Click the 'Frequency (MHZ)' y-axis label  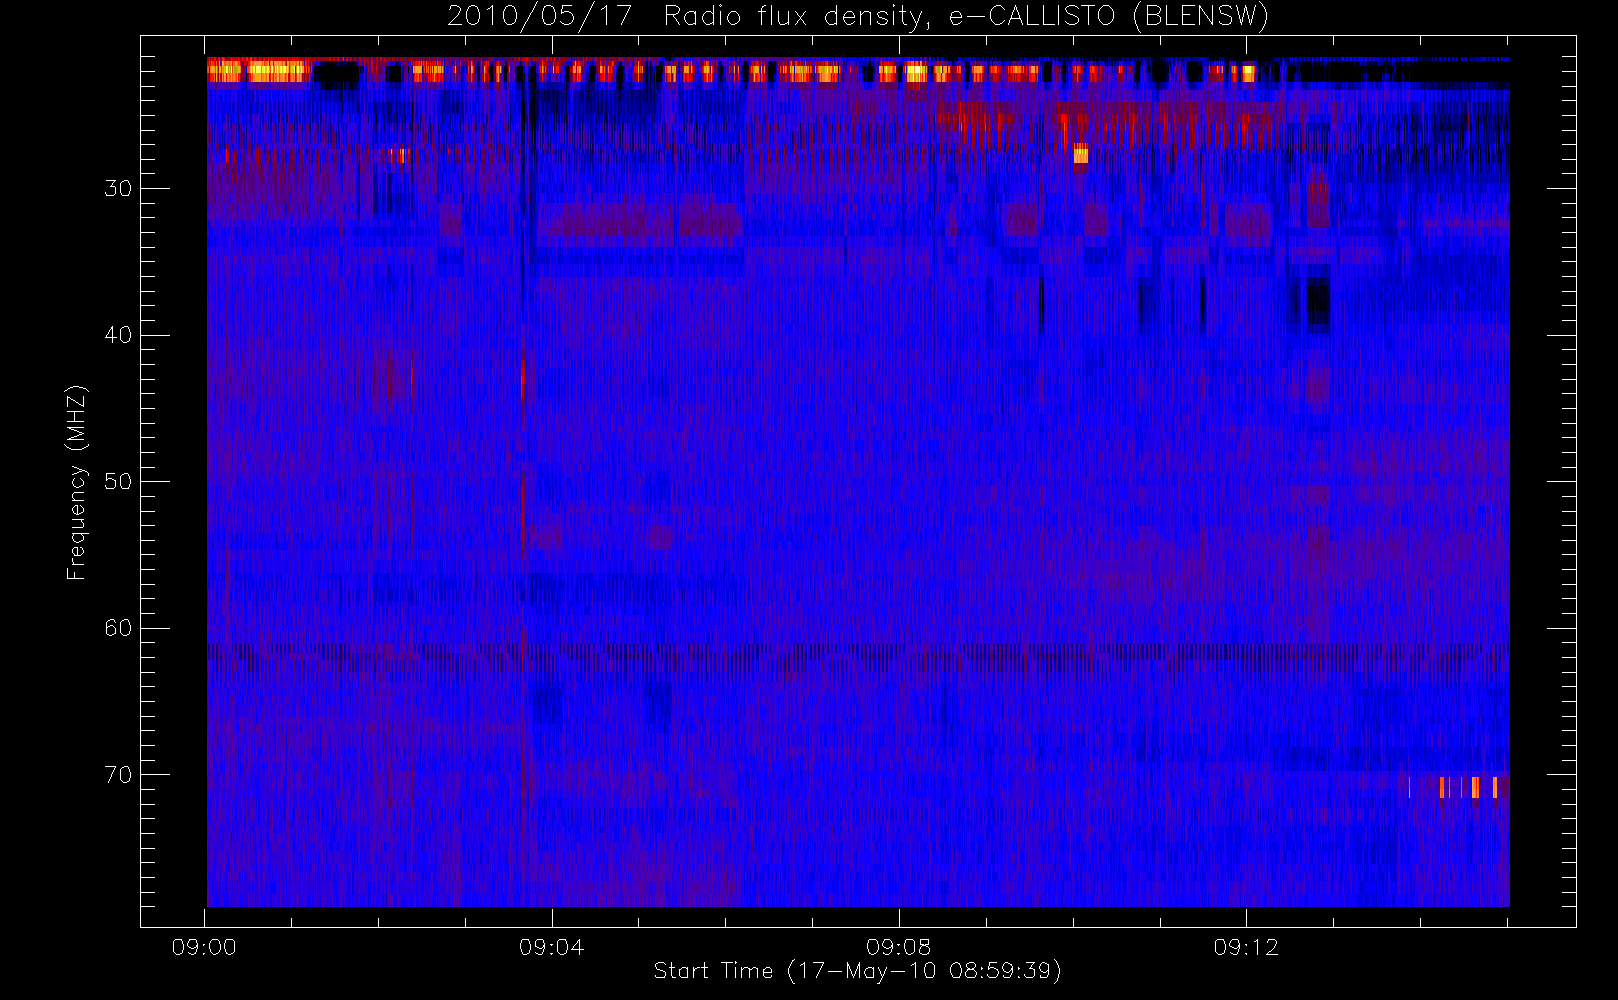pyautogui.click(x=76, y=482)
